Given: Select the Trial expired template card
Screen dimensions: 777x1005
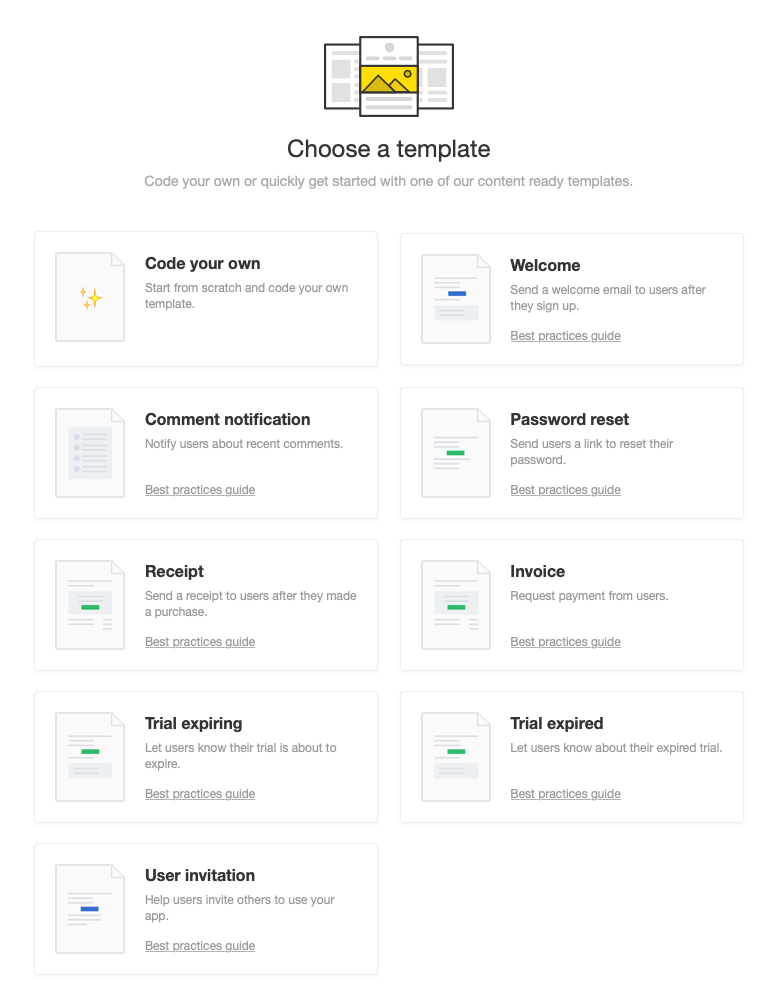Looking at the screenshot, I should (571, 756).
